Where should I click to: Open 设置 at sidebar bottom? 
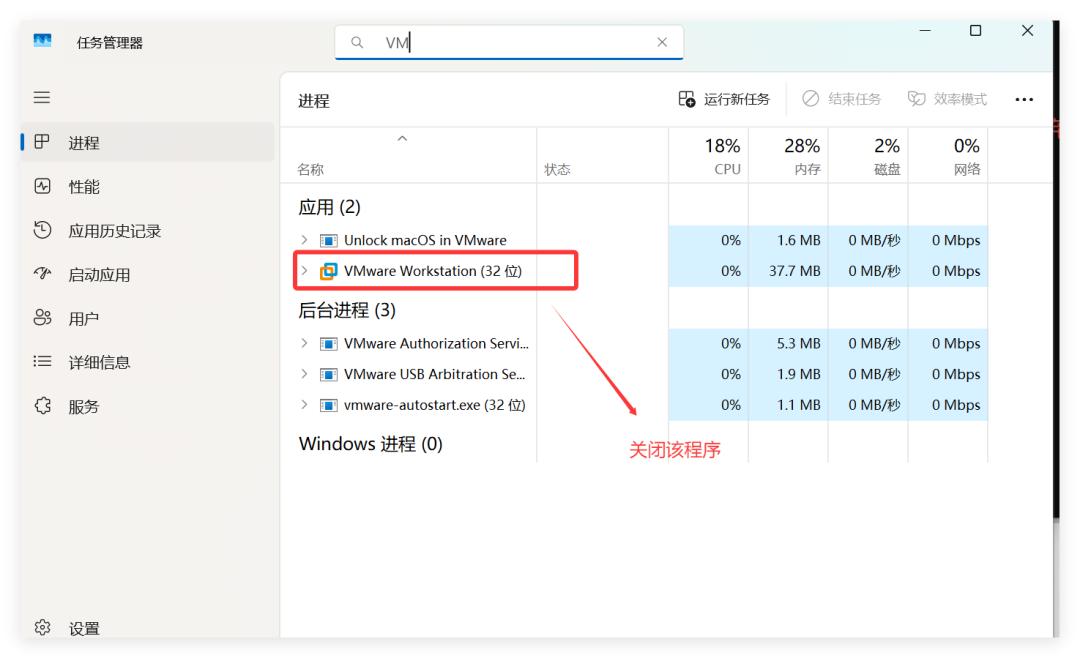coord(147,628)
